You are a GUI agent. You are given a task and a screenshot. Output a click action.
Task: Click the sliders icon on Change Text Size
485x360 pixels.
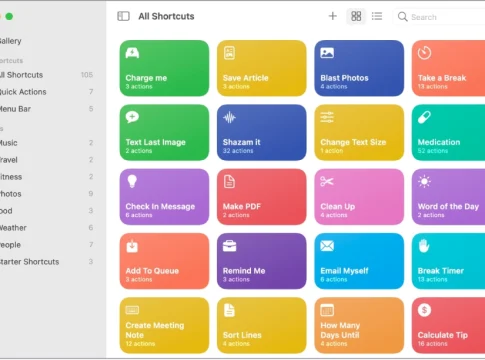coord(327,117)
